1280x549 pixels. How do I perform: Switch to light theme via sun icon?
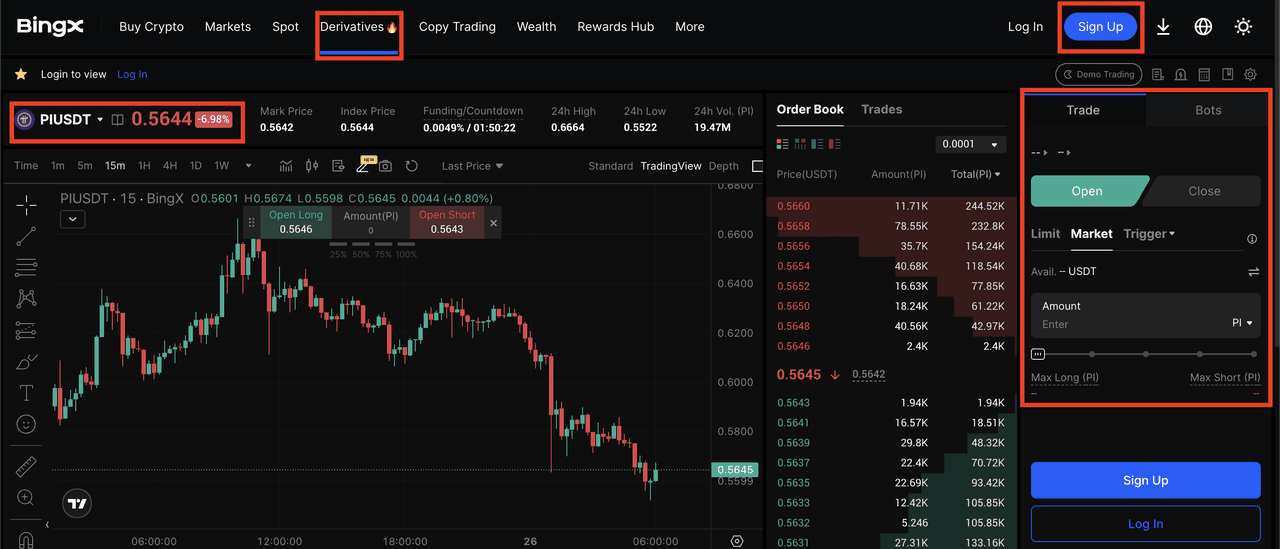click(x=1243, y=27)
